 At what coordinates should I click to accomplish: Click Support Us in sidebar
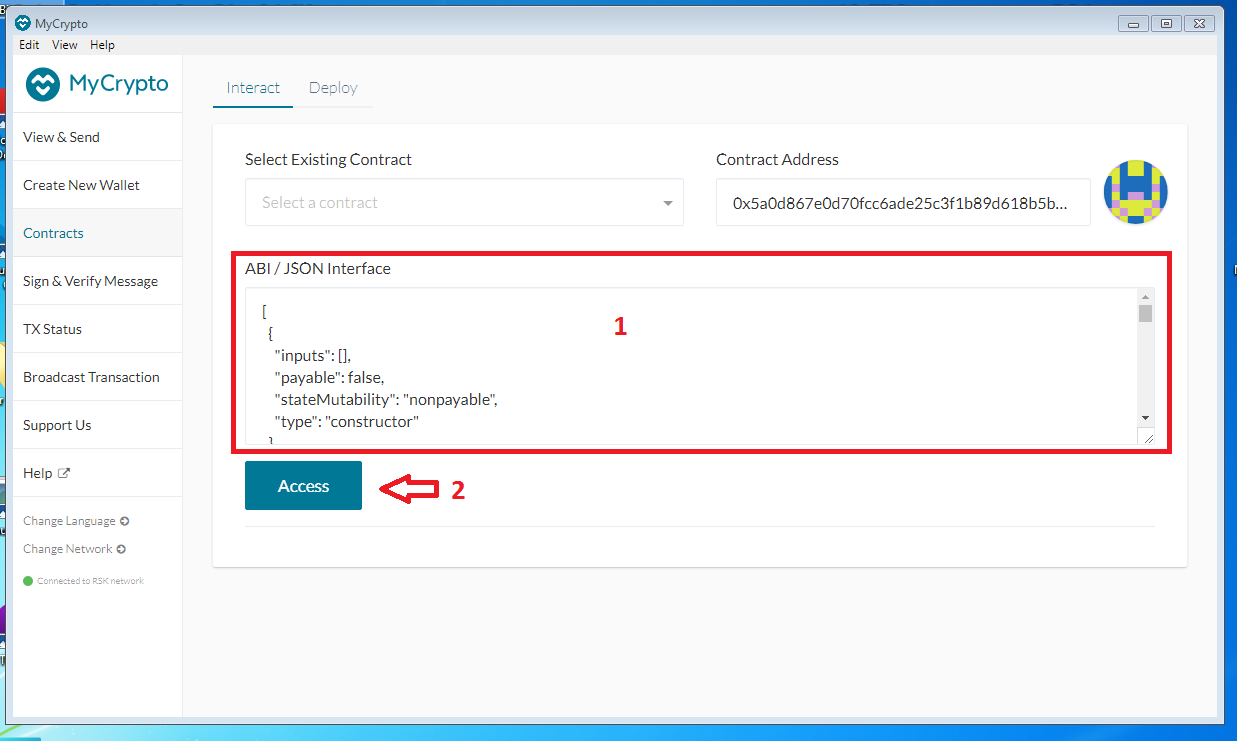point(97,425)
